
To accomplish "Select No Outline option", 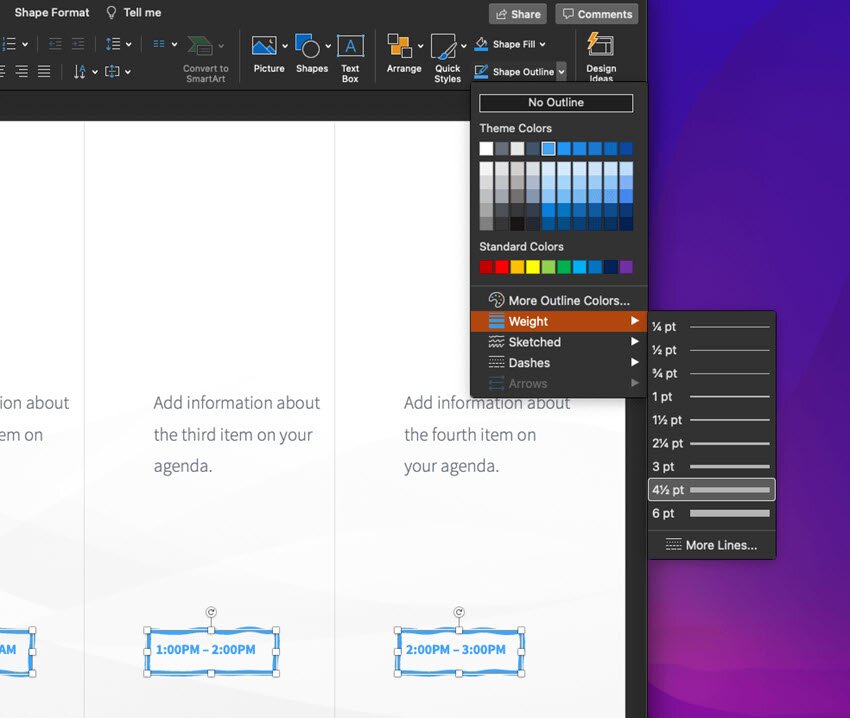I will point(556,103).
